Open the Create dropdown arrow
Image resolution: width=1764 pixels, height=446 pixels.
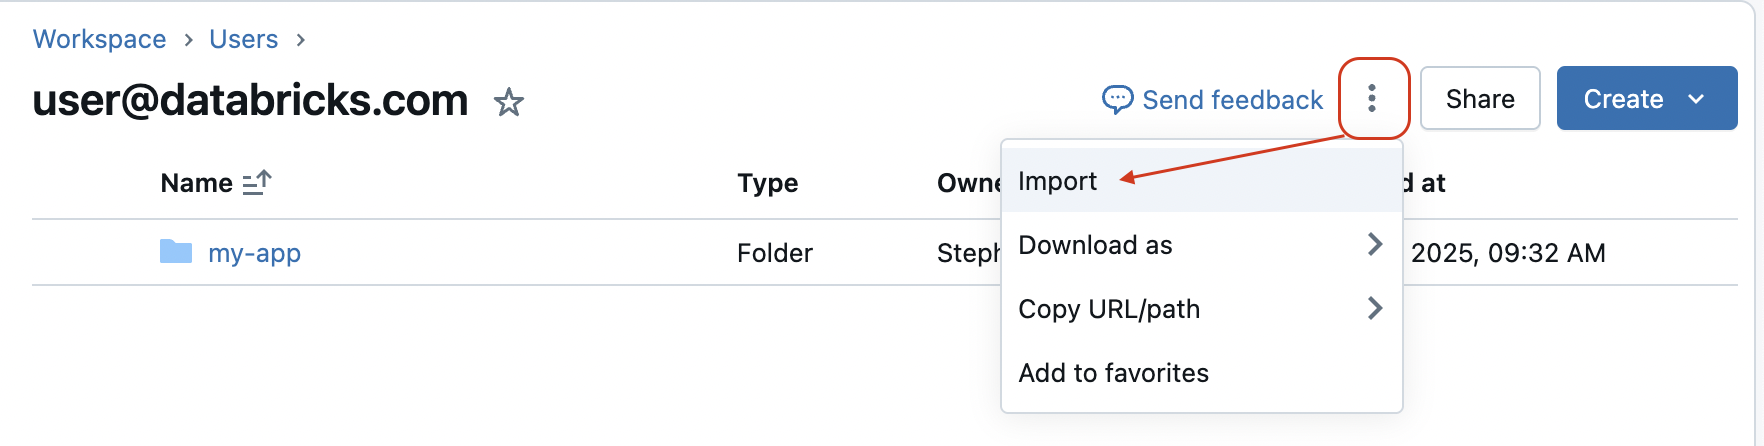point(1696,99)
